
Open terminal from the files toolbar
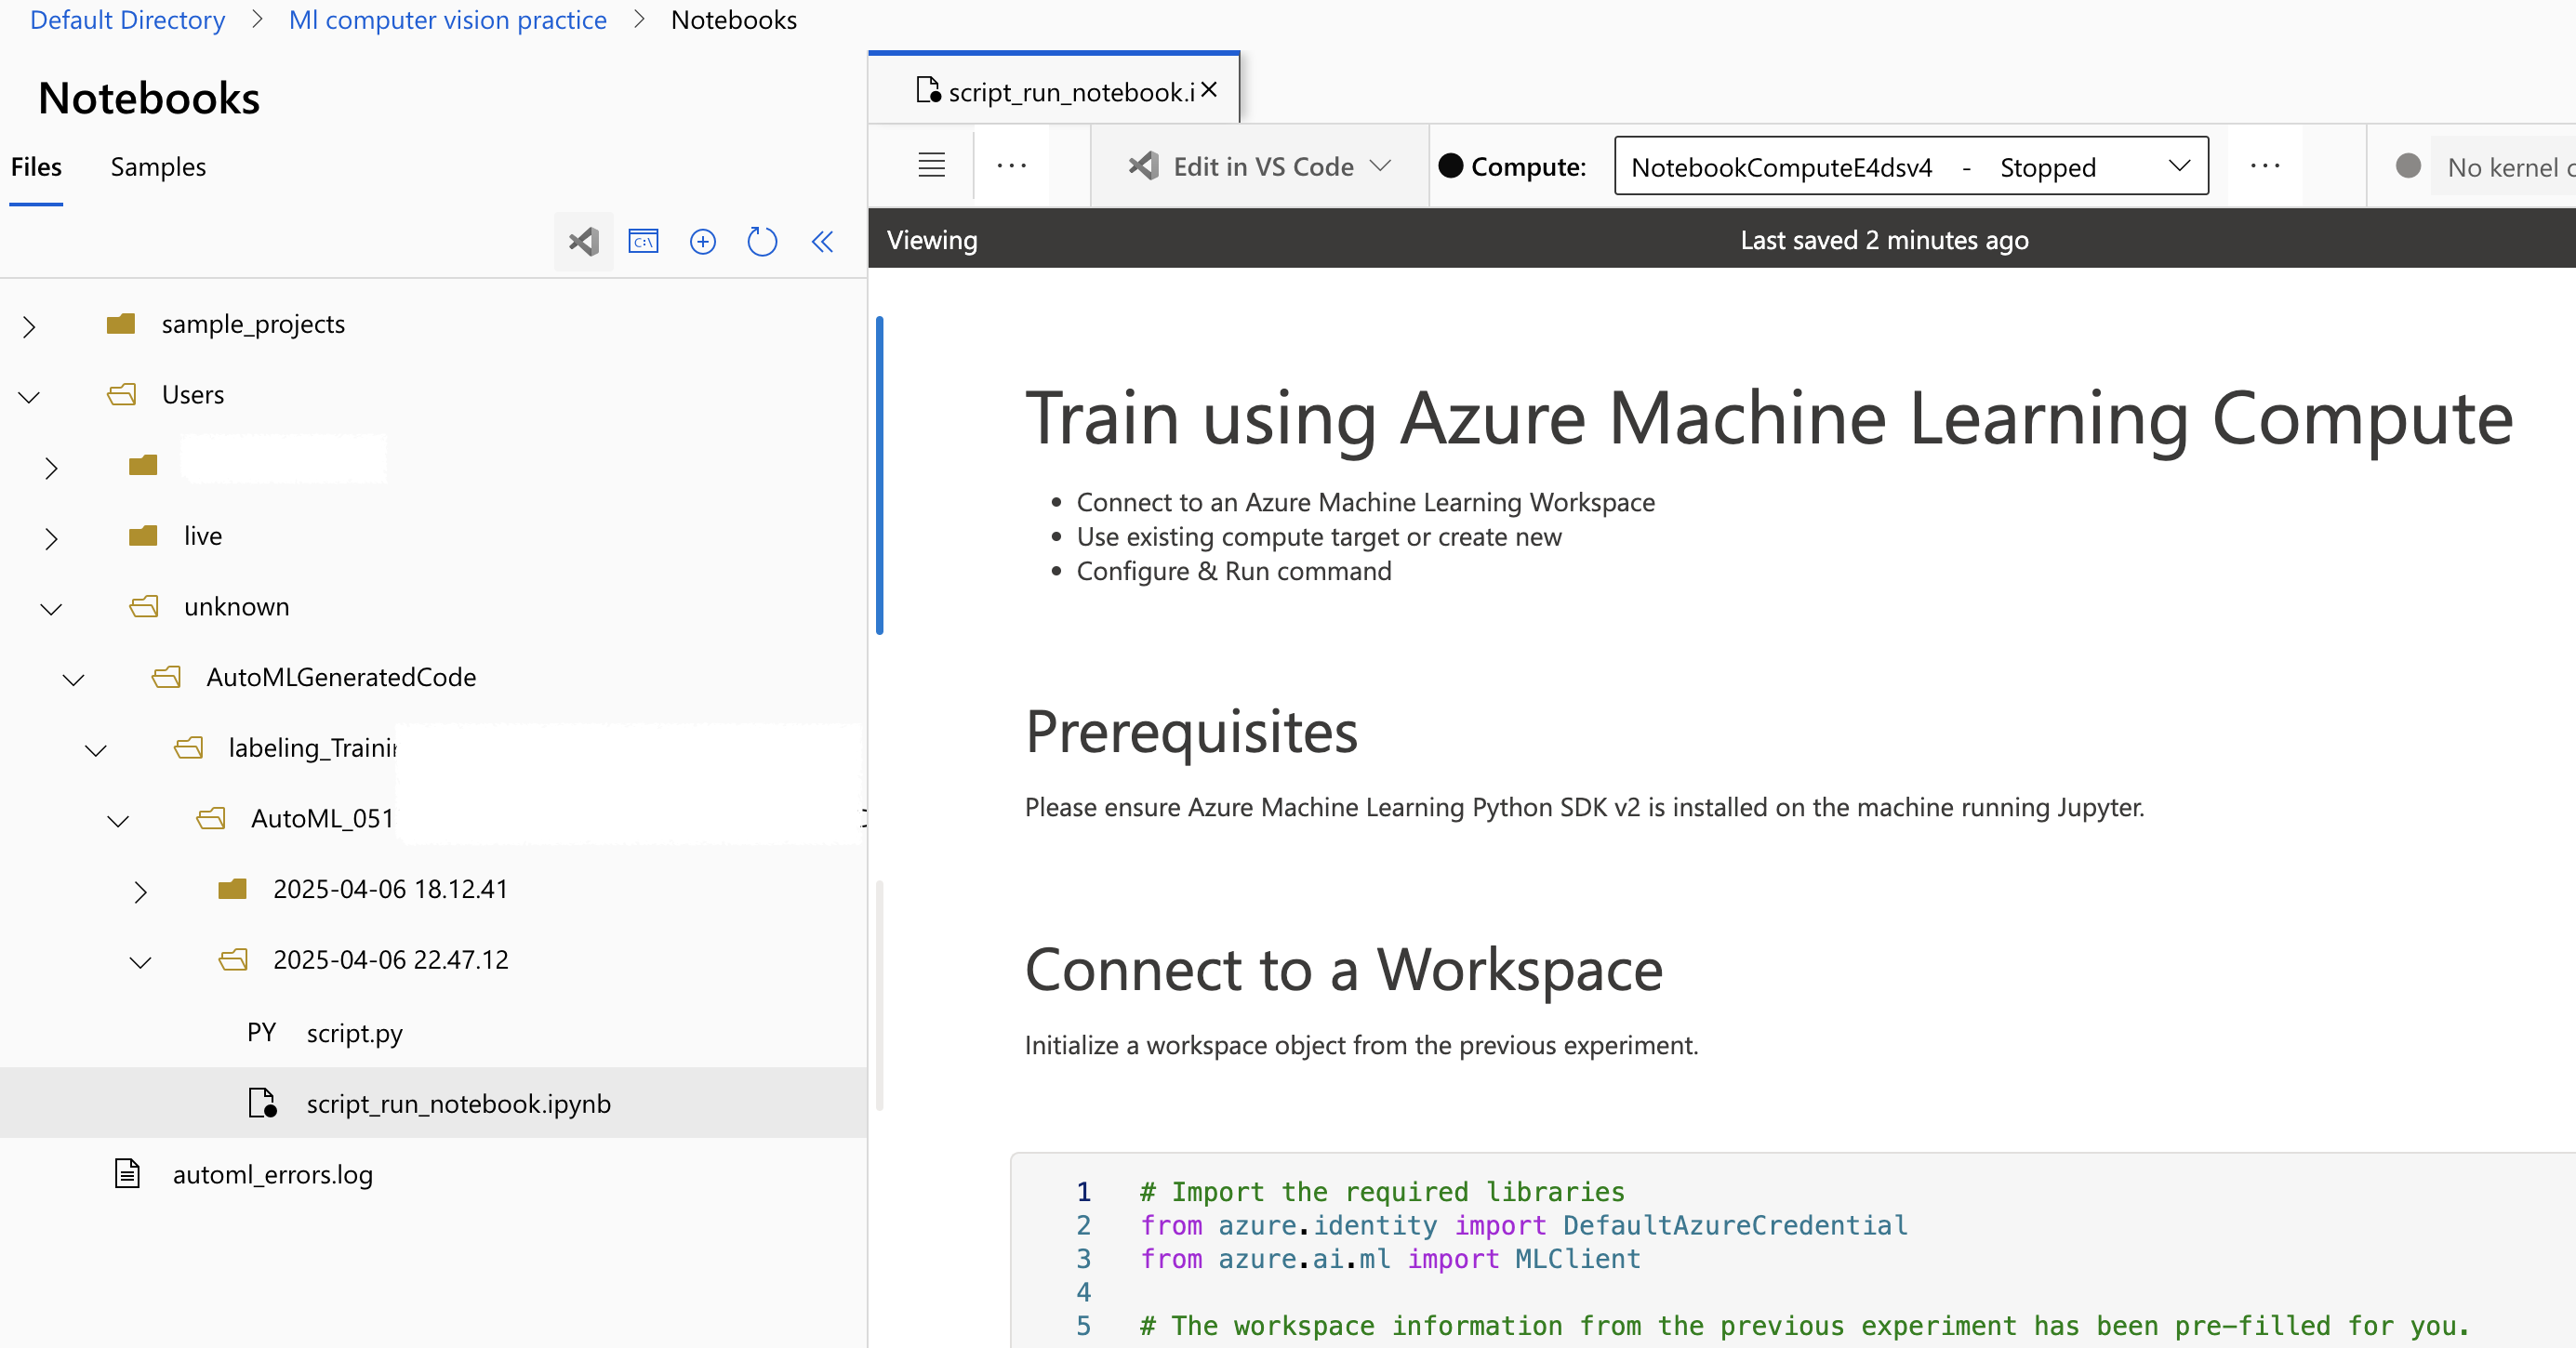(643, 241)
